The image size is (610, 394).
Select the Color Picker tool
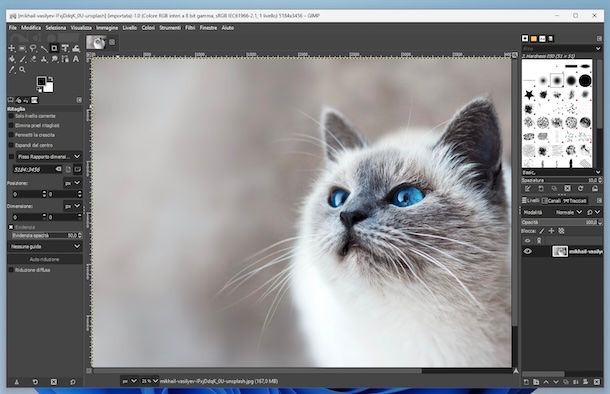(x=12, y=70)
